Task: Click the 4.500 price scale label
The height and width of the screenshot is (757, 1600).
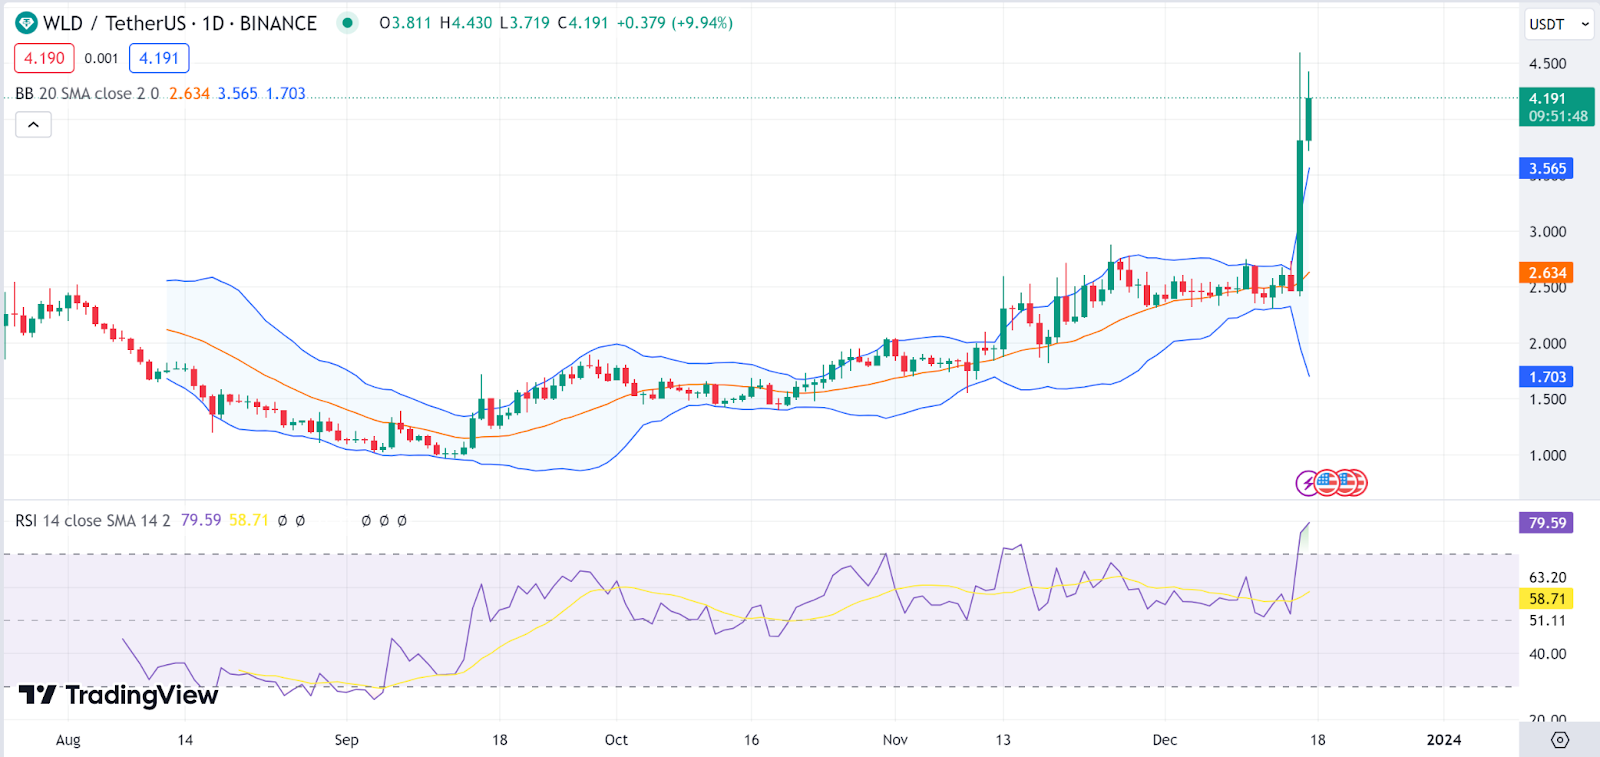Action: coord(1547,64)
